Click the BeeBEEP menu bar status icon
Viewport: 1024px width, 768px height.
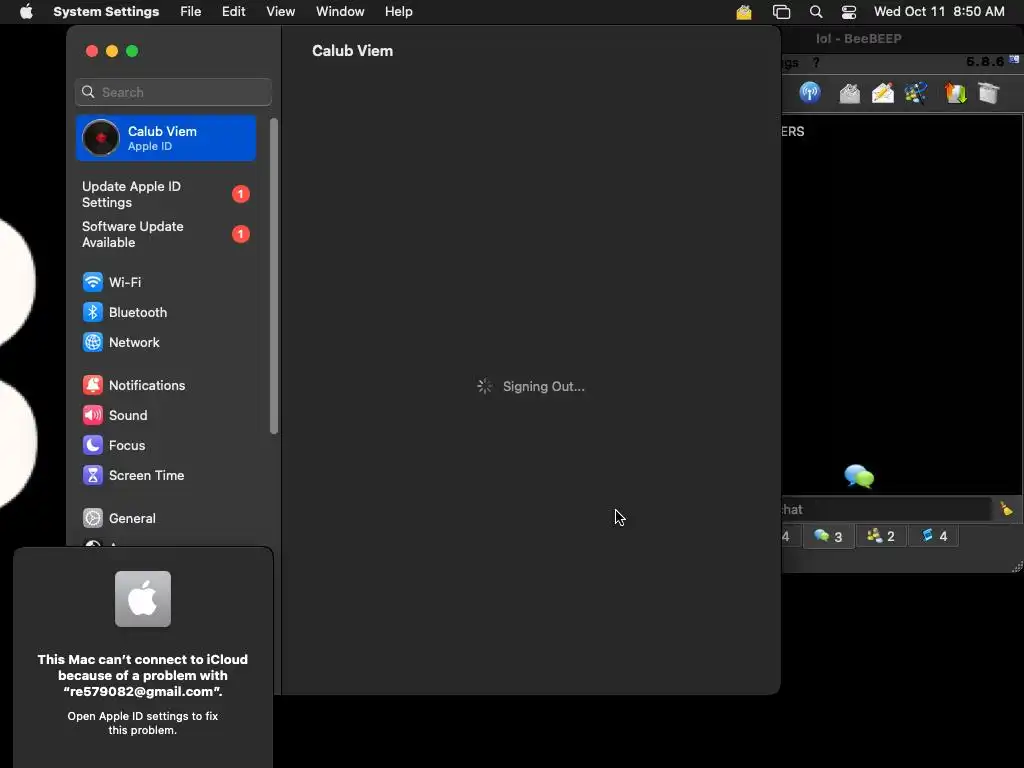744,12
